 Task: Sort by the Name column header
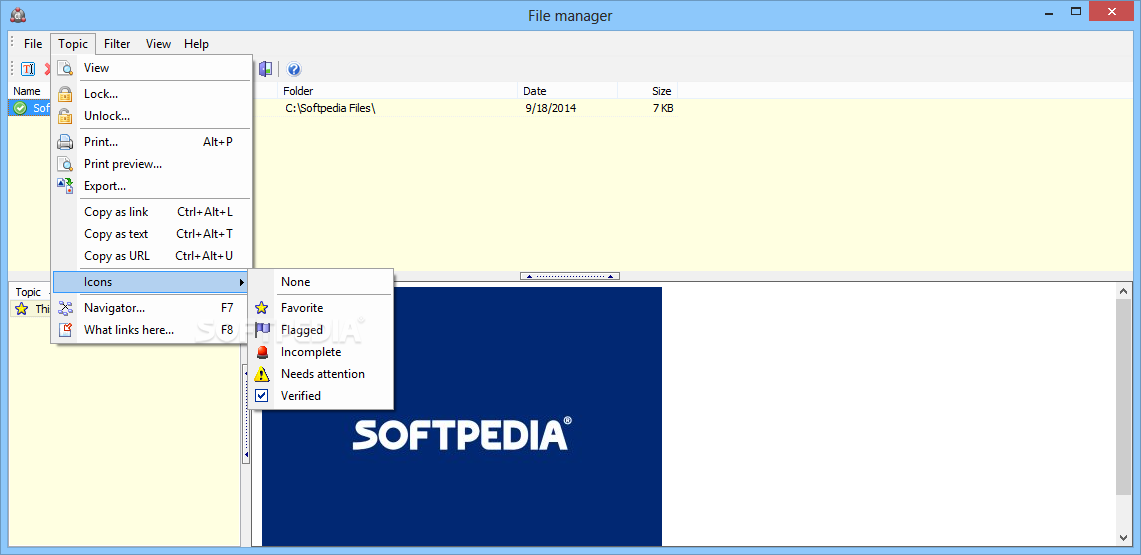click(28, 91)
